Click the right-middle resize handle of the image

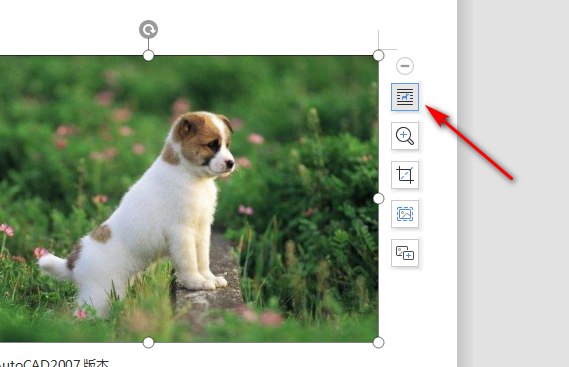click(x=378, y=199)
